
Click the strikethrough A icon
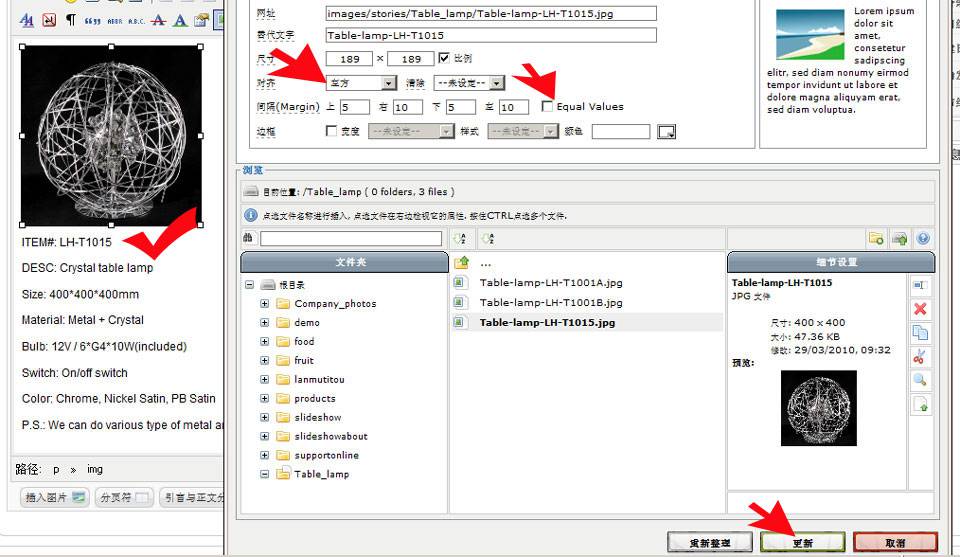(x=159, y=20)
